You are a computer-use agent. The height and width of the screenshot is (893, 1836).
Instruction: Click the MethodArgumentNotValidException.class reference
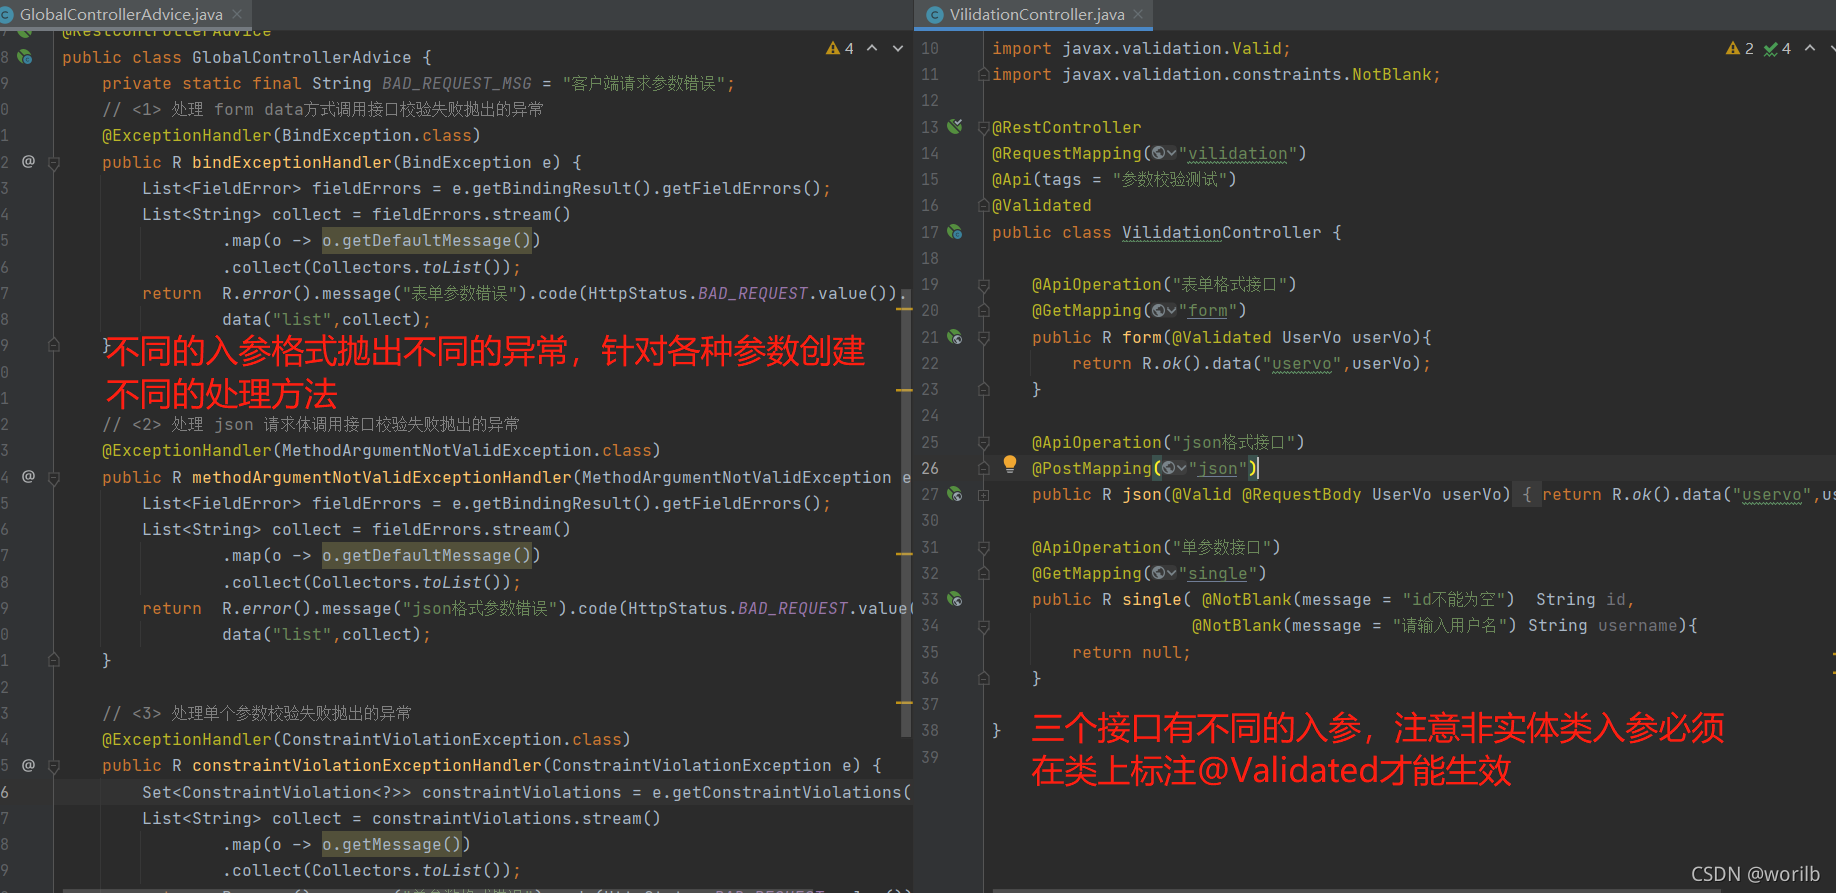[466, 450]
